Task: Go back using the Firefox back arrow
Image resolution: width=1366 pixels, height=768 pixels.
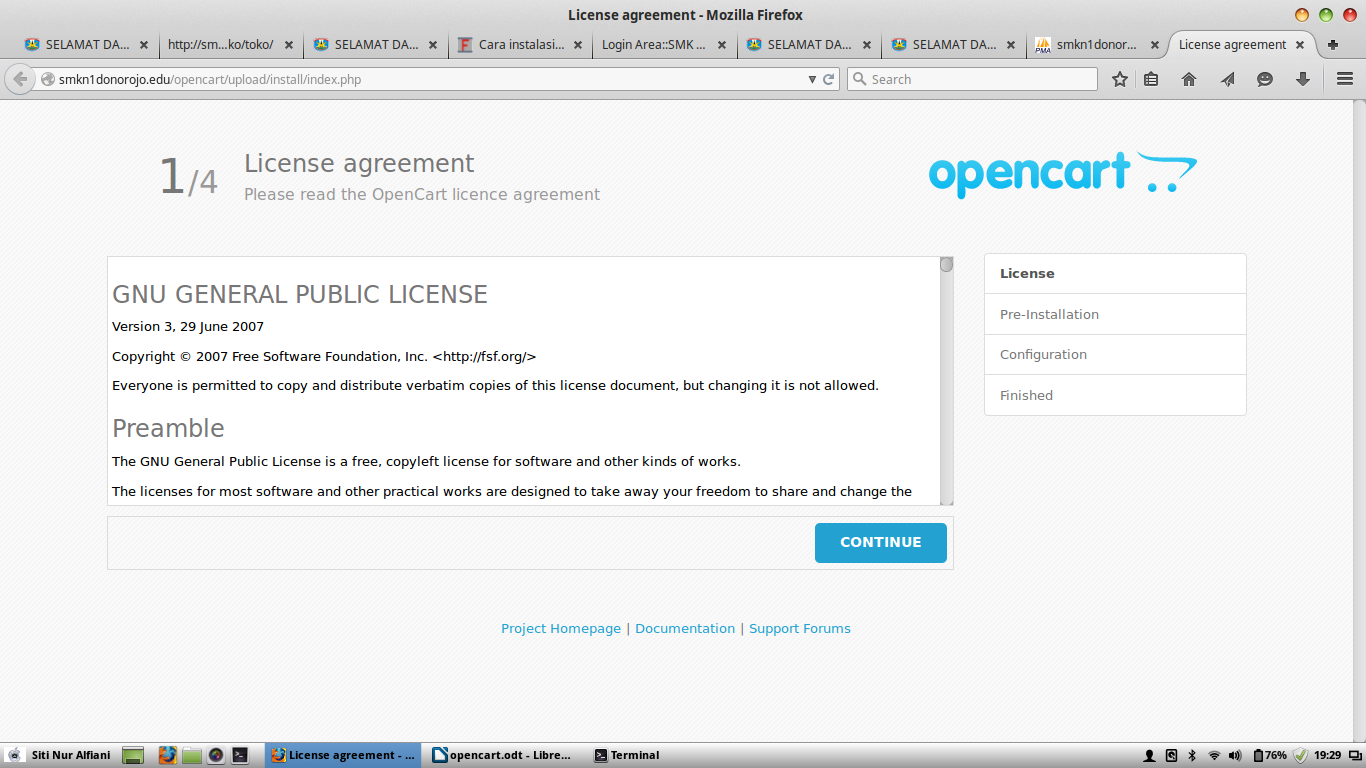Action: pyautogui.click(x=20, y=79)
